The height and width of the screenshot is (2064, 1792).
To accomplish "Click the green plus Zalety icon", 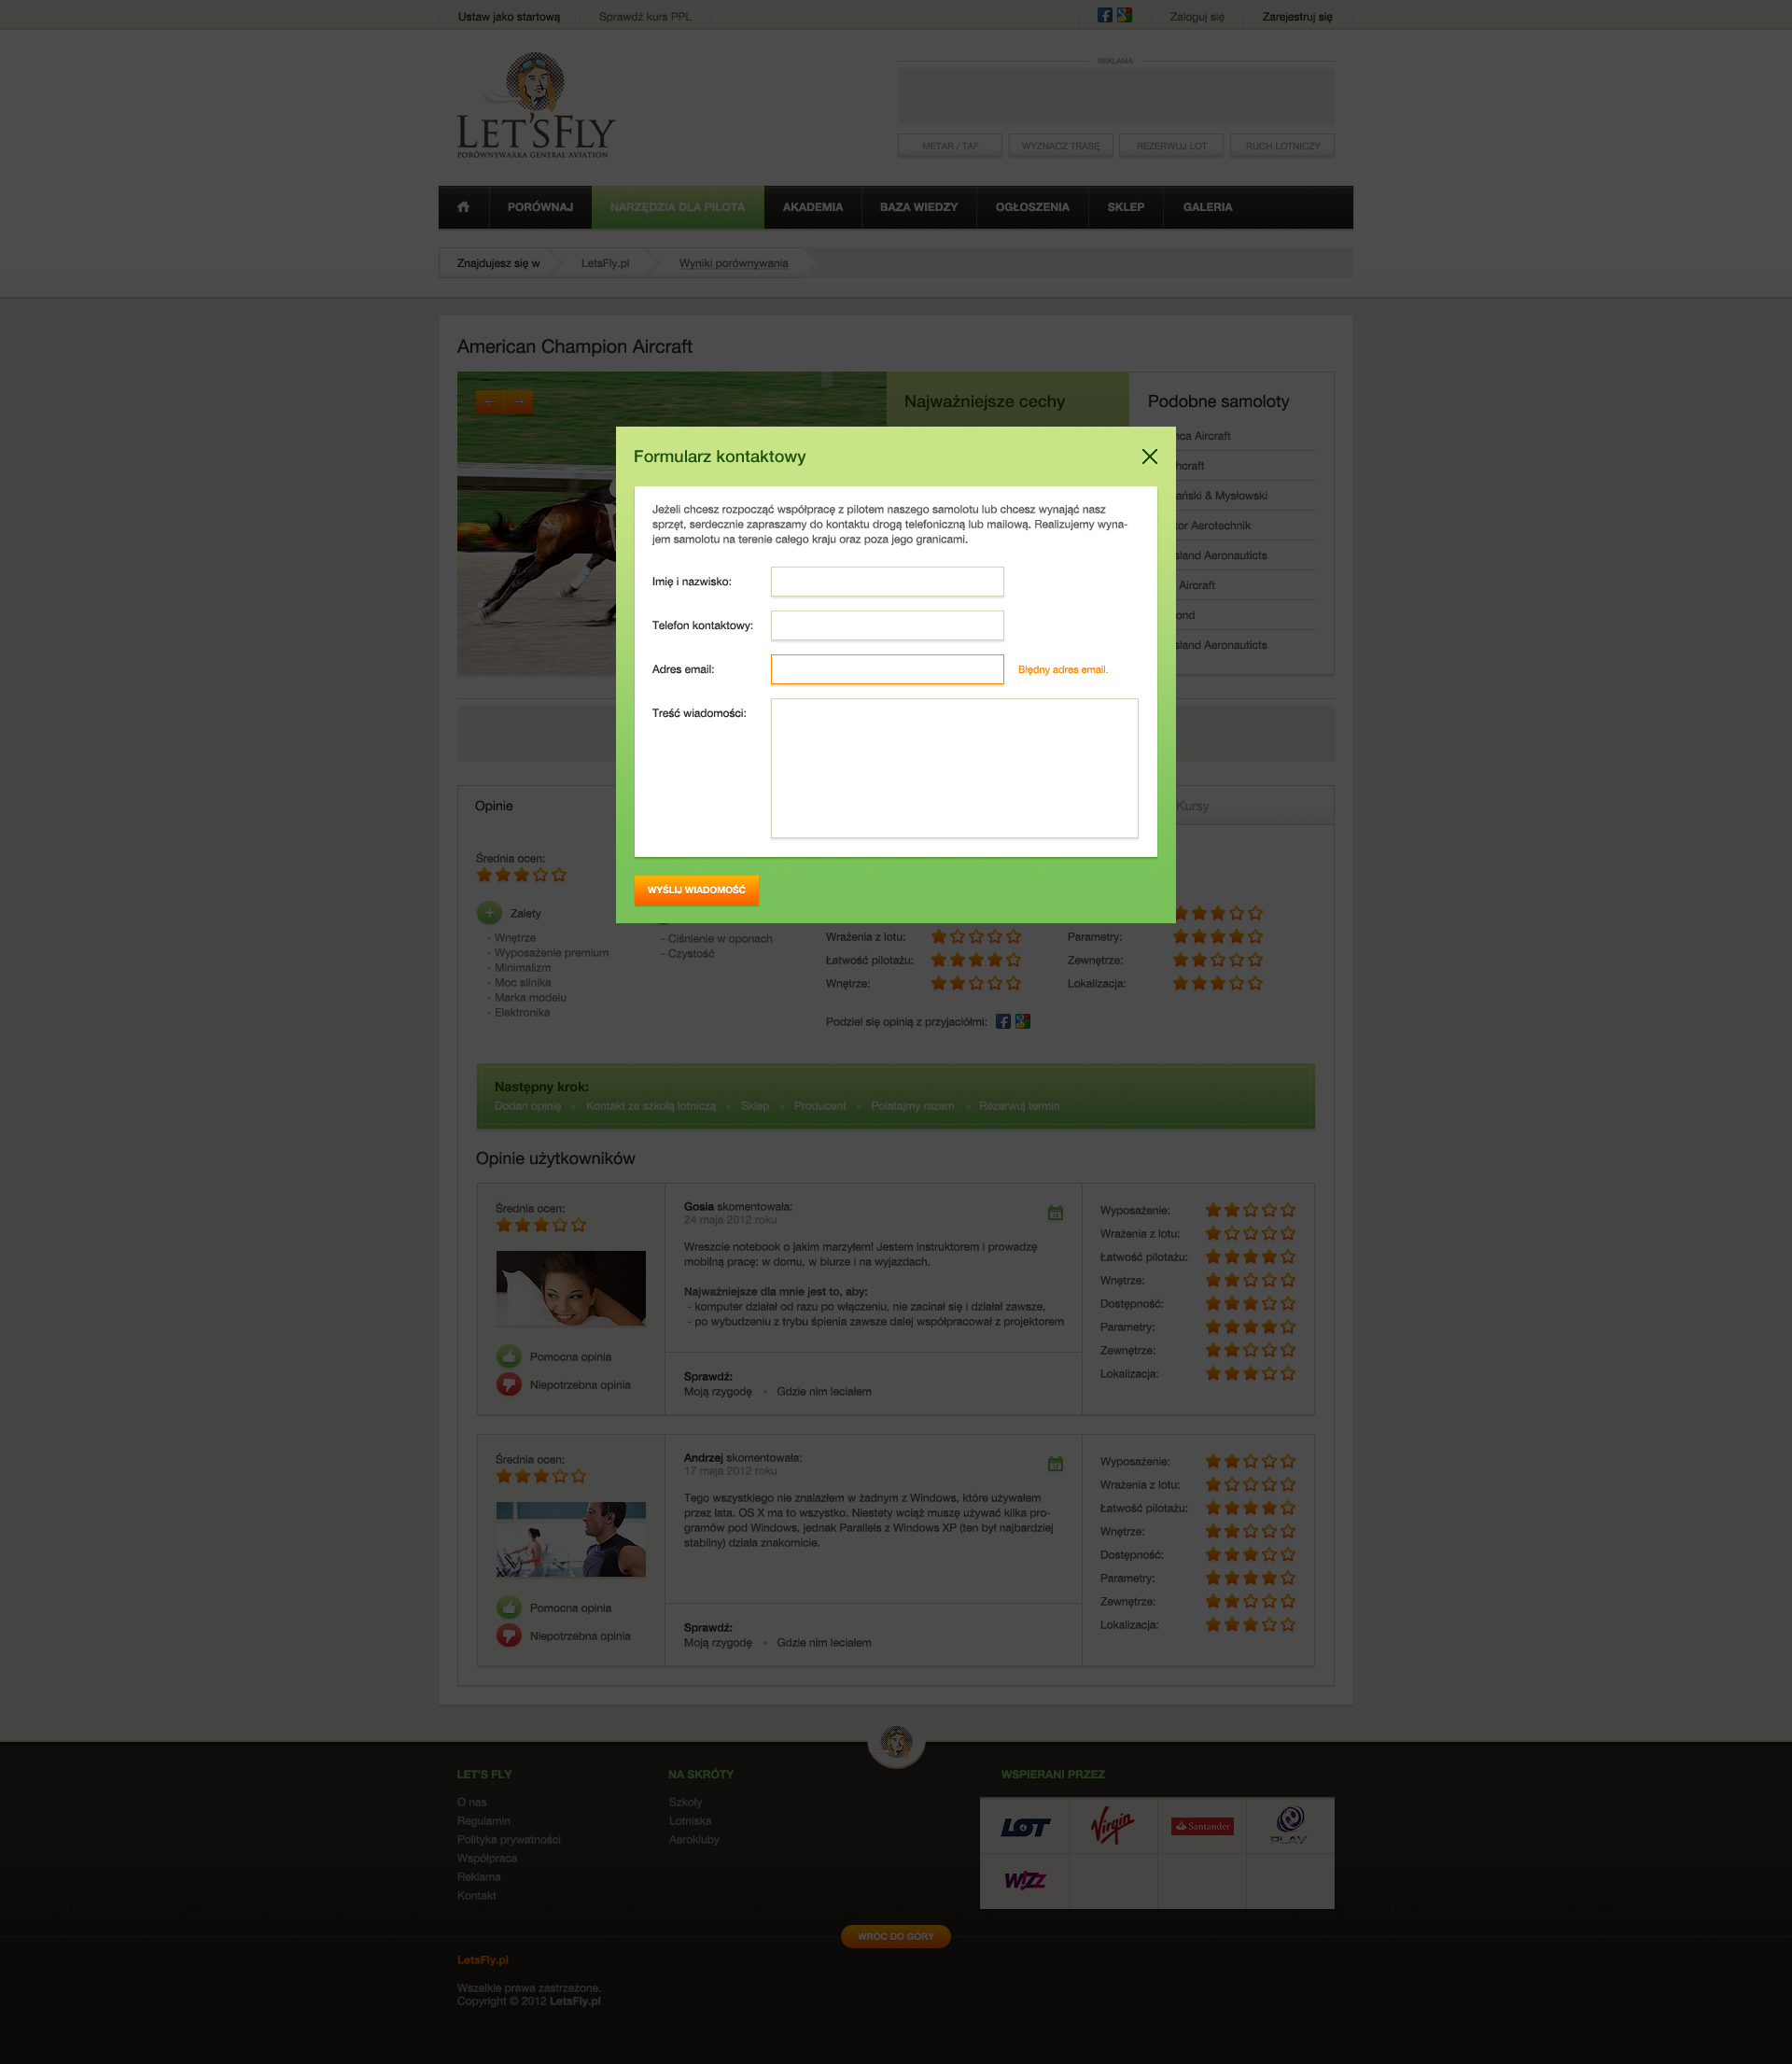I will tap(489, 913).
